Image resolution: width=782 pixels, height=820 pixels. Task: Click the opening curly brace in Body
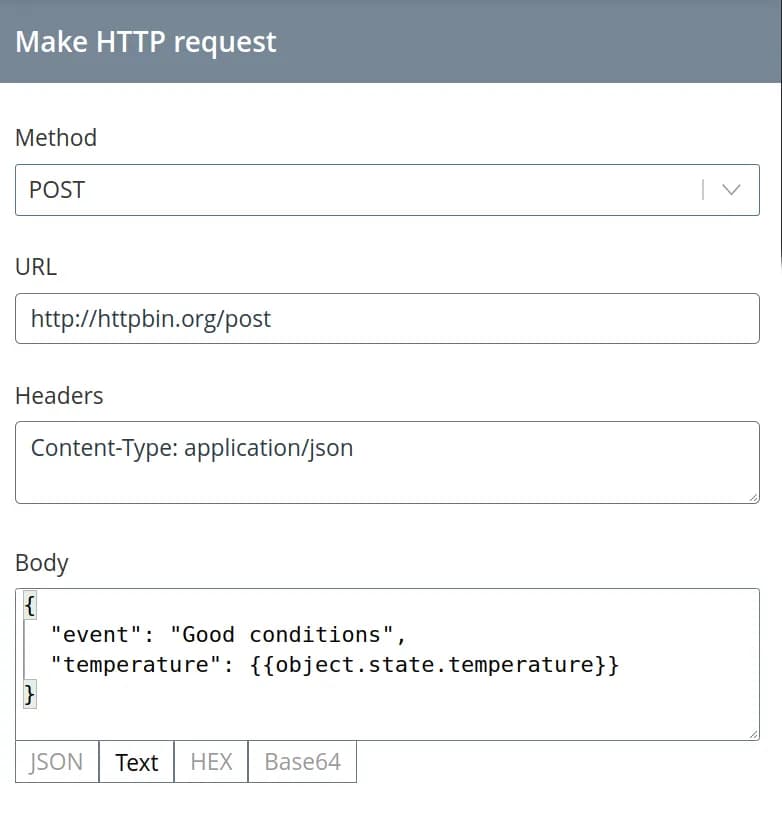coord(30,605)
